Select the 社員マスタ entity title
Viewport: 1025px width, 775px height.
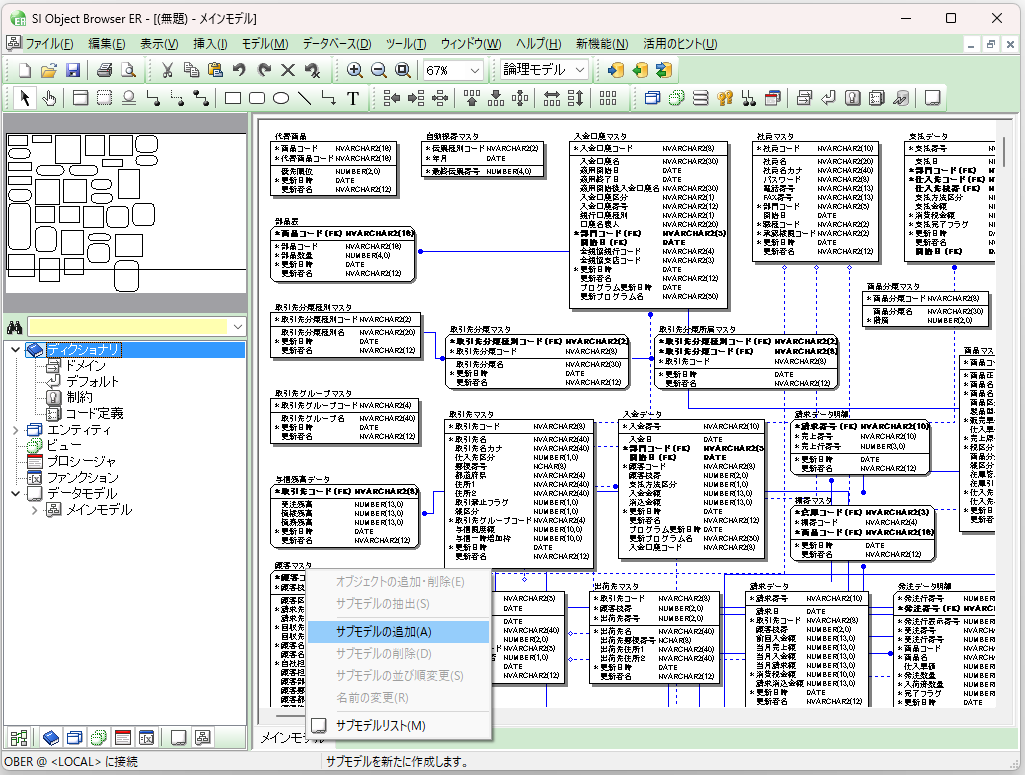click(775, 137)
